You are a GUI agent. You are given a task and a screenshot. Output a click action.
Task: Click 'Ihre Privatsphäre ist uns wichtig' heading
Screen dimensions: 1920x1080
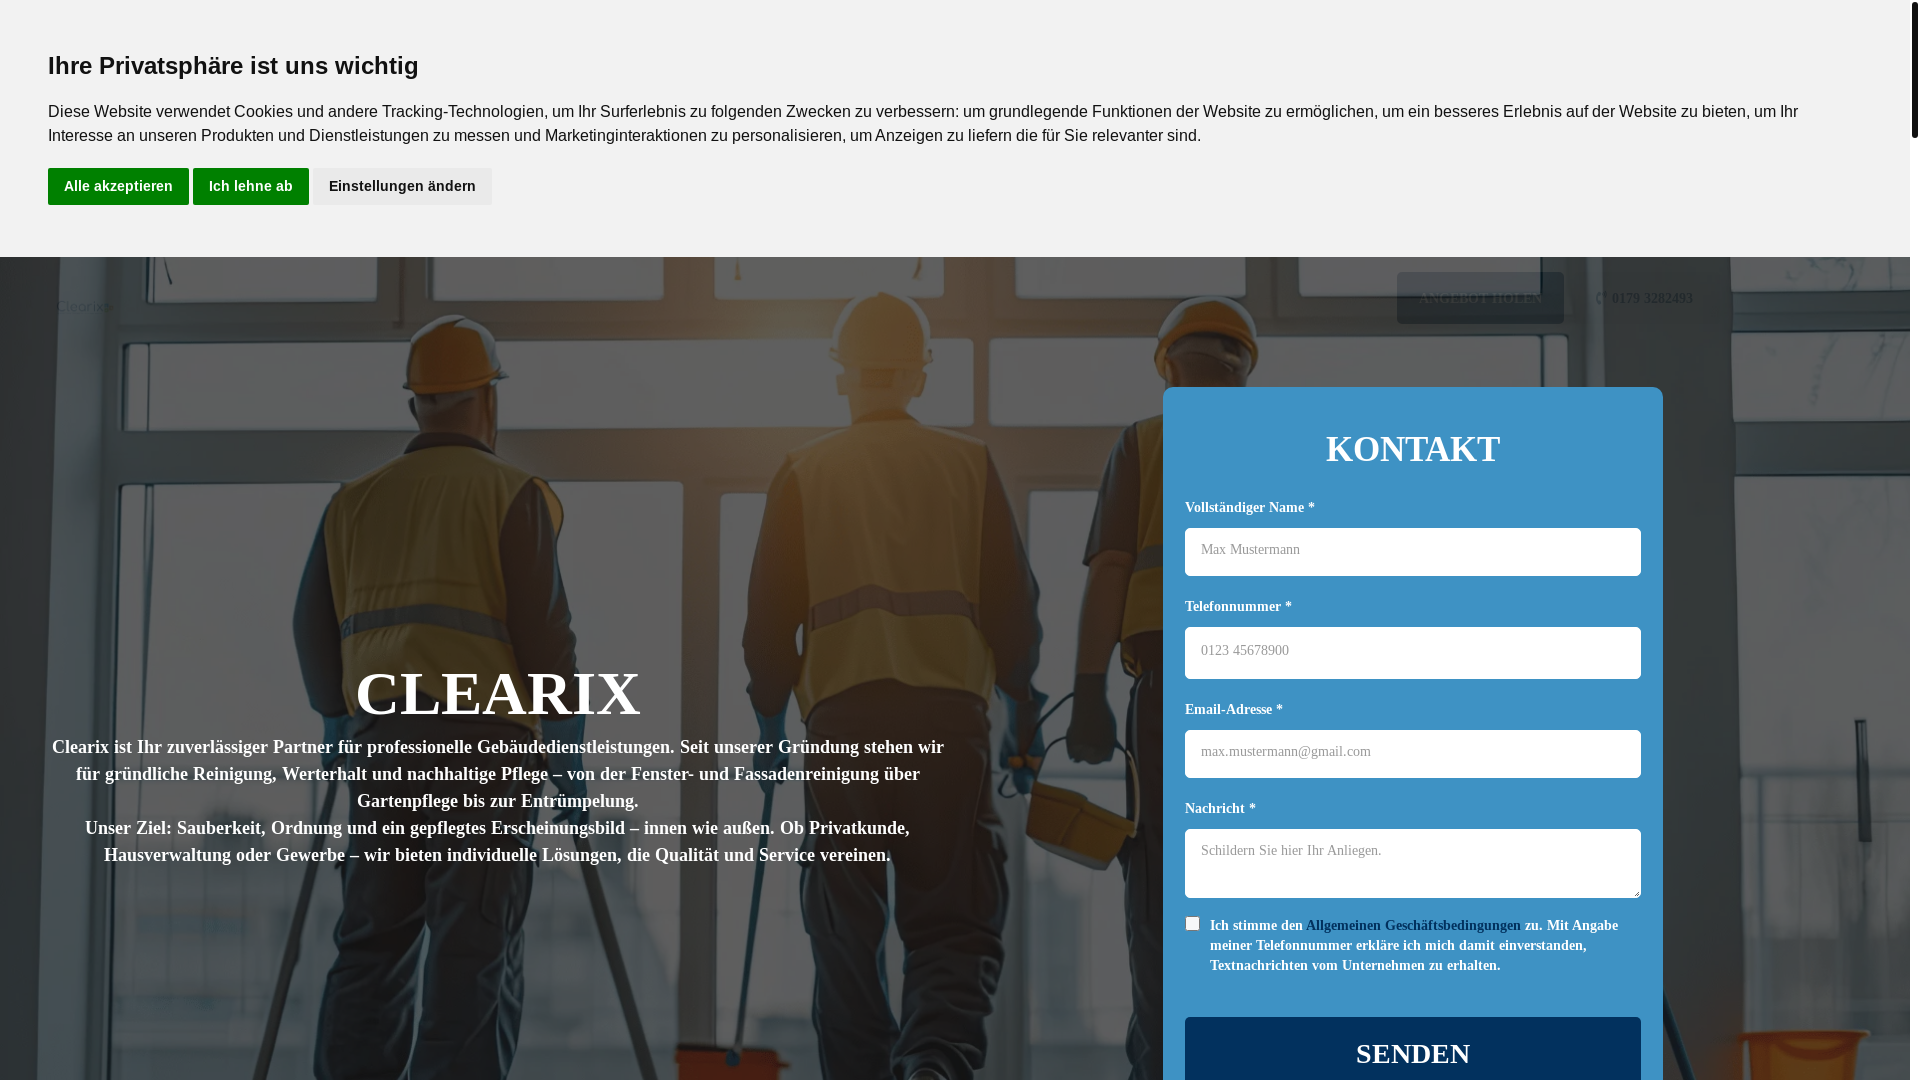(233, 66)
